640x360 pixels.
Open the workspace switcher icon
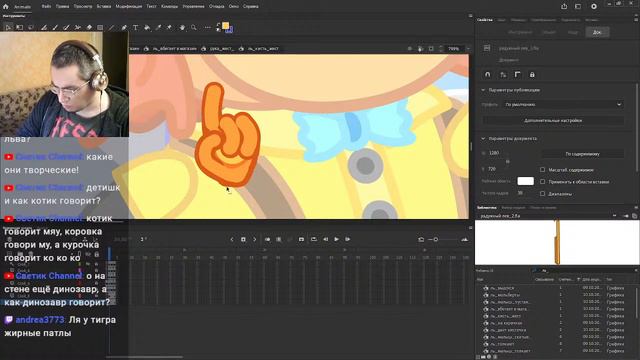578,6
